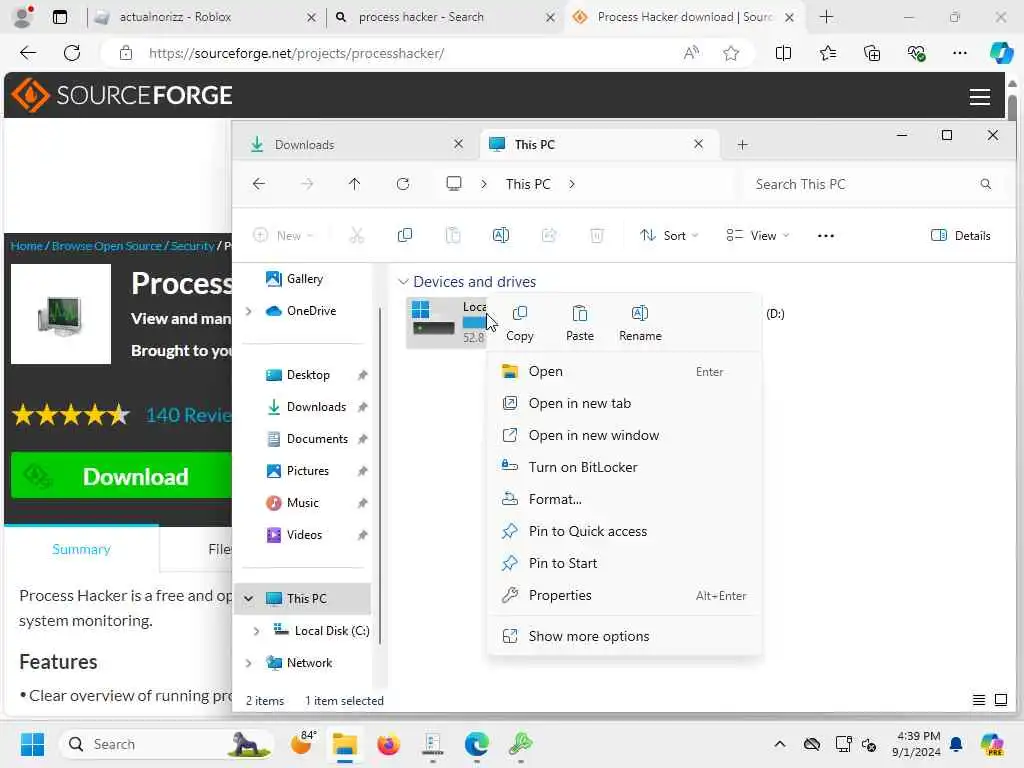The image size is (1024, 768).
Task: Open the Summary tab on SourceForge
Action: (81, 549)
